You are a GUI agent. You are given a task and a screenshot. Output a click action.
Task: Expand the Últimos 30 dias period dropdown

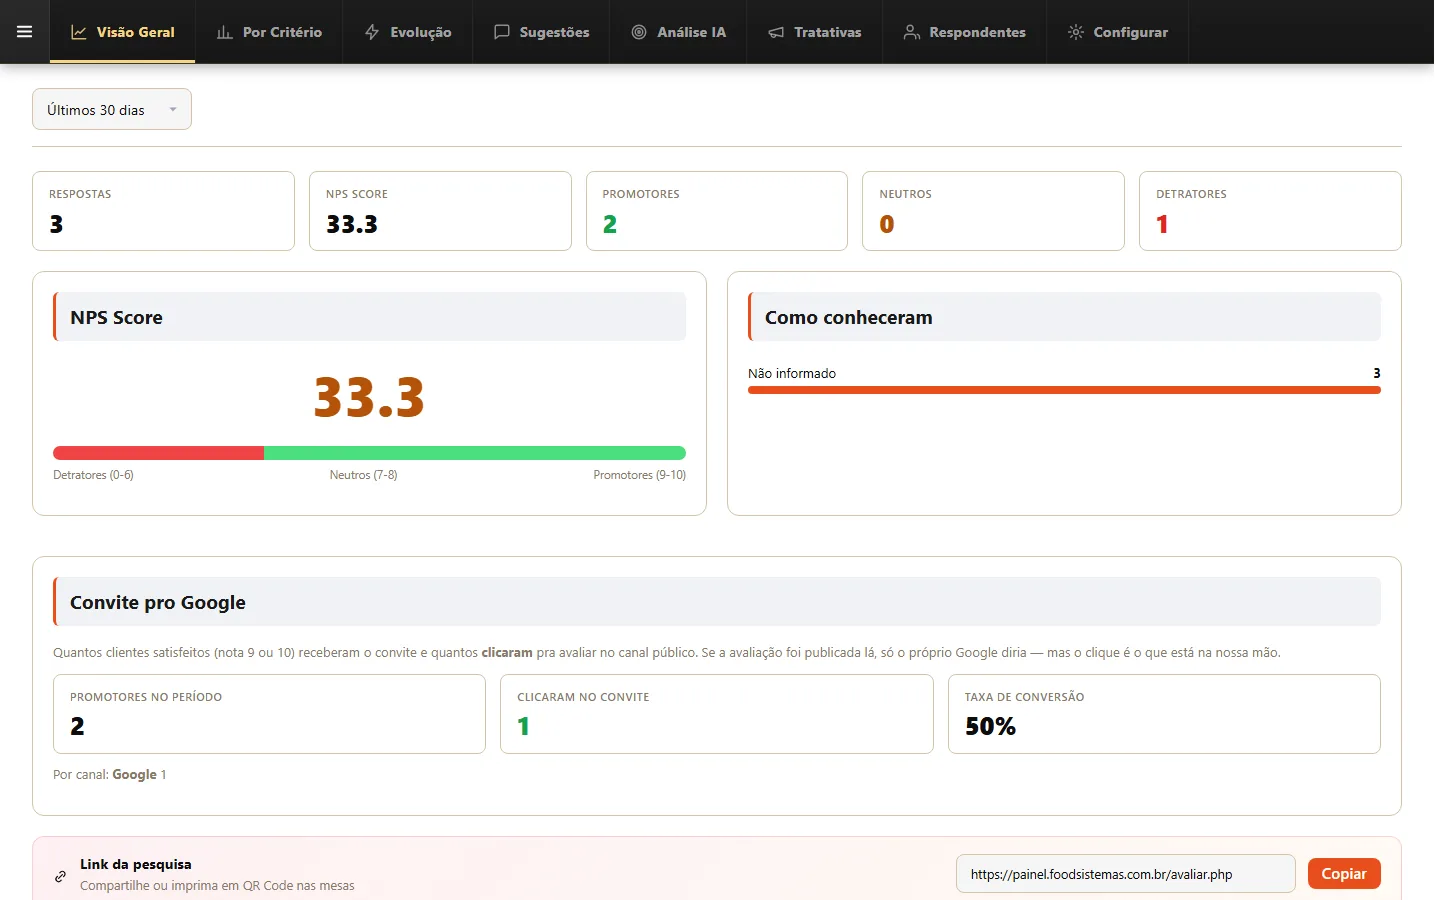pyautogui.click(x=112, y=109)
